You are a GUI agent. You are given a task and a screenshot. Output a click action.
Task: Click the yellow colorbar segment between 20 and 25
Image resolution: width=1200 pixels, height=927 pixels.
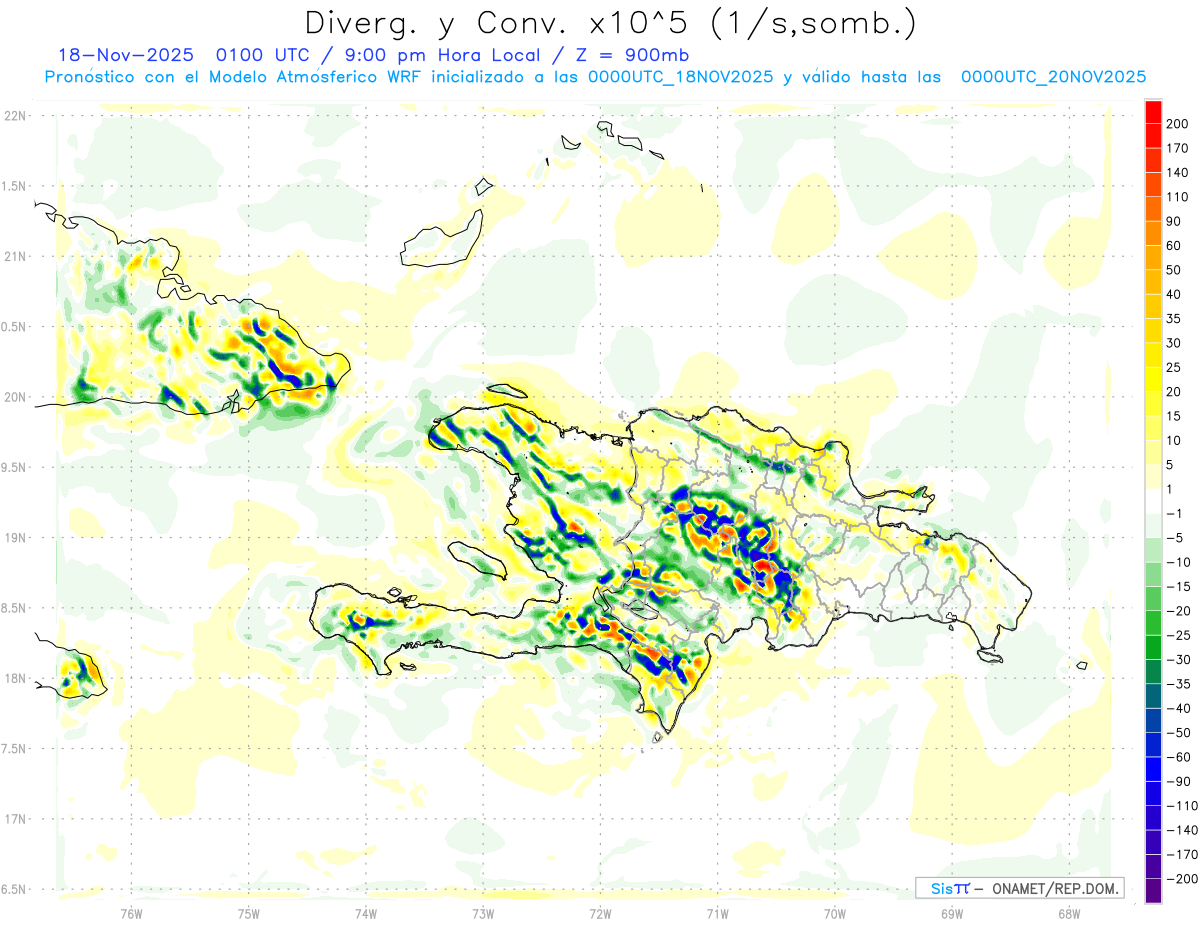[x=1153, y=380]
